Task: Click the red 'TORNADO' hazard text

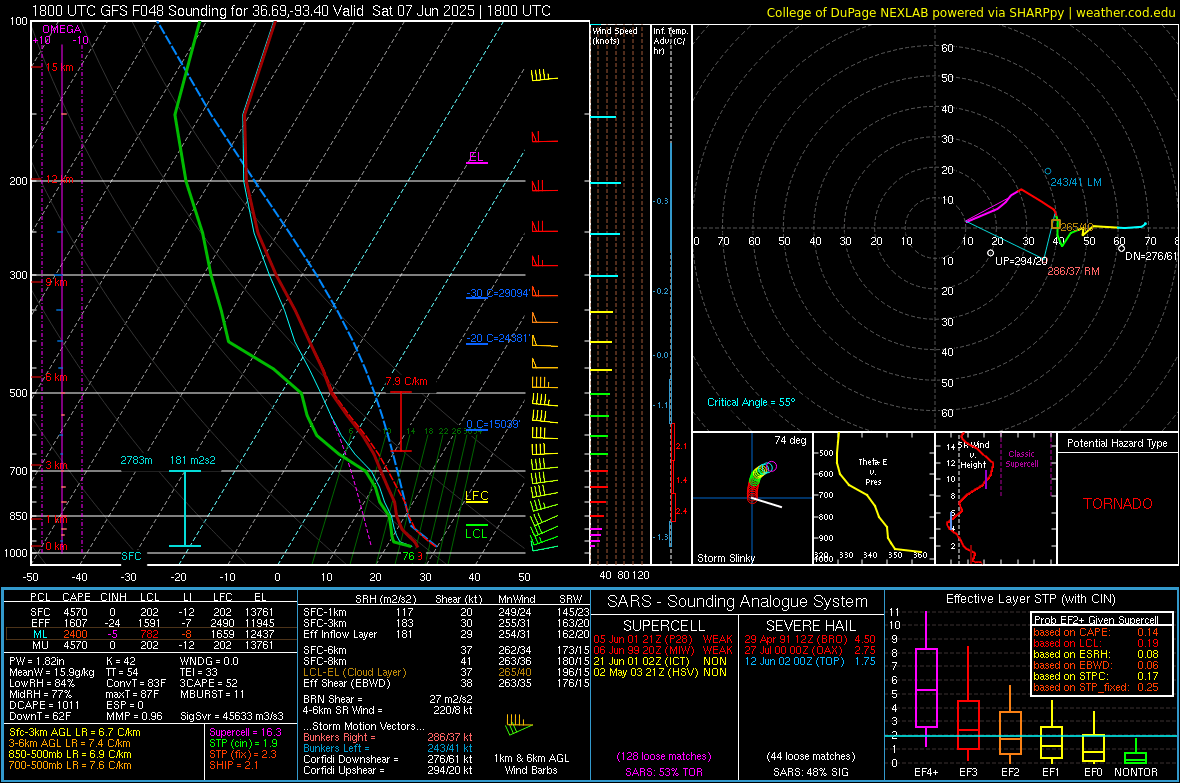Action: [x=1118, y=504]
